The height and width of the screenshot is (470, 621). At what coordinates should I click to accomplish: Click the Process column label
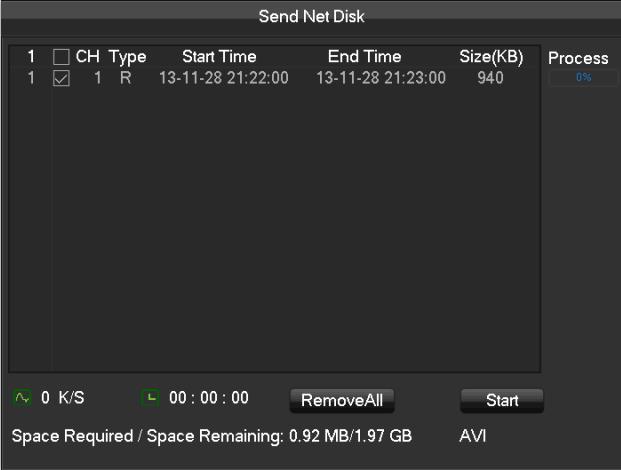(x=578, y=58)
